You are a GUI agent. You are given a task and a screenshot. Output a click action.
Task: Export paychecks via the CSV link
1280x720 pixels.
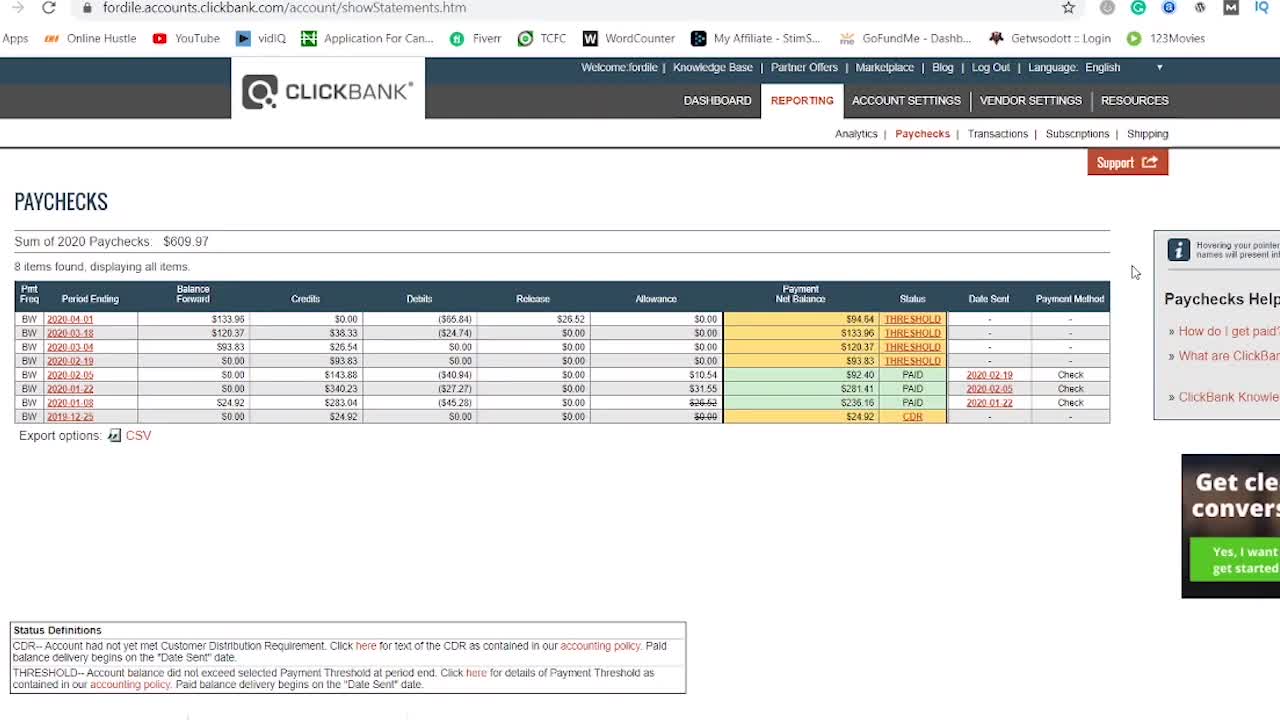[x=138, y=436]
